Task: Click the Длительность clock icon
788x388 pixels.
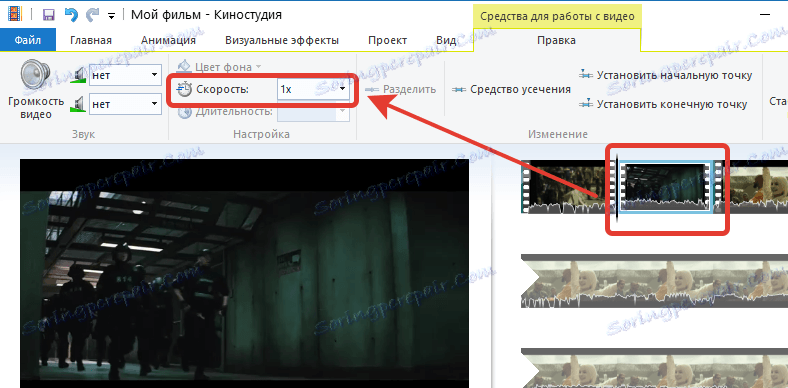Action: point(184,112)
